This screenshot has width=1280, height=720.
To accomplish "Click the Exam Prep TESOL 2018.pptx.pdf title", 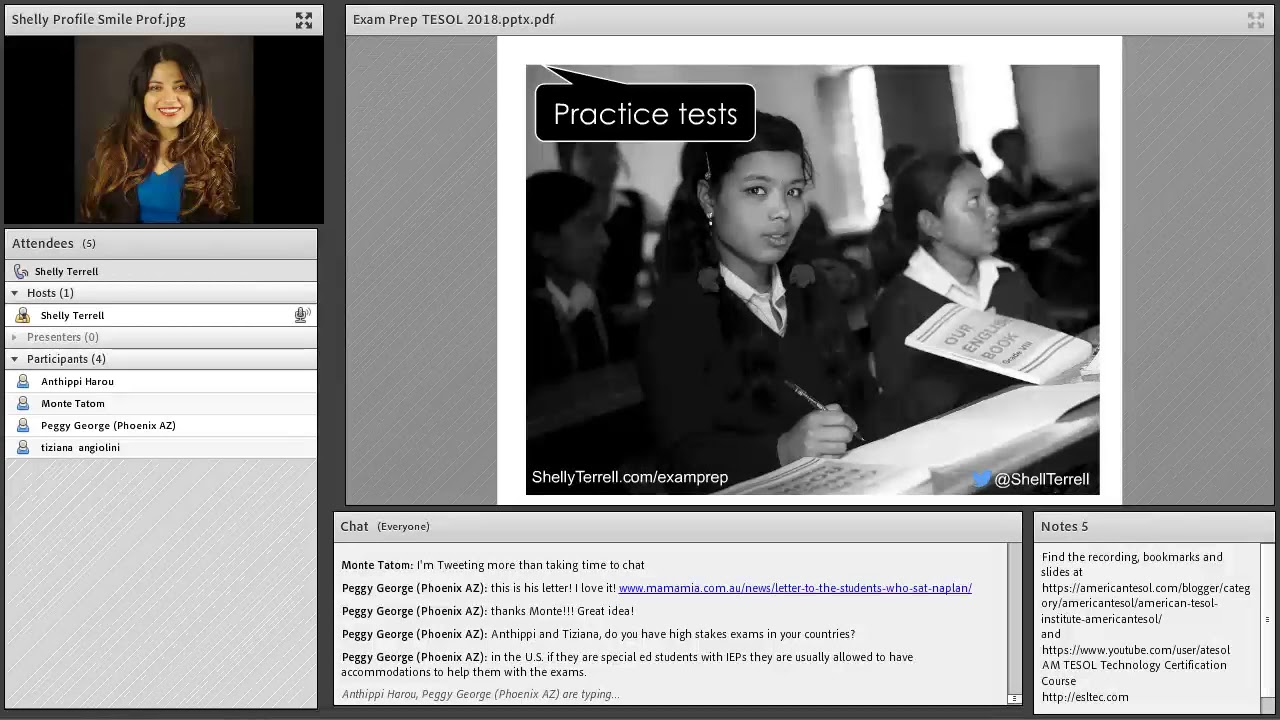I will tap(453, 19).
